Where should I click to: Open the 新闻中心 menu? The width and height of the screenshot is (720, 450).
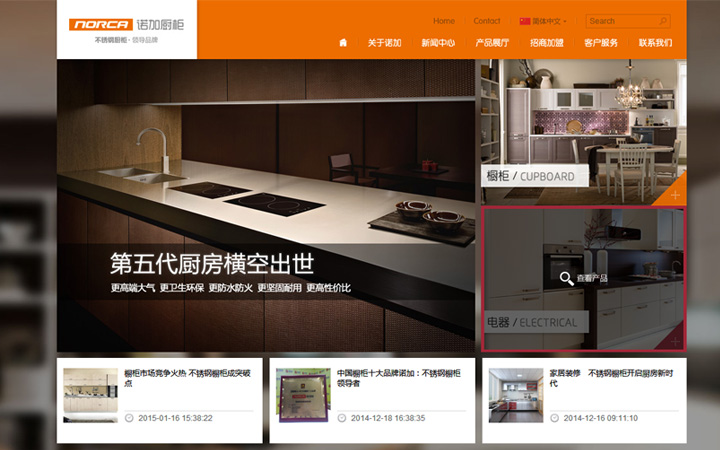(438, 43)
